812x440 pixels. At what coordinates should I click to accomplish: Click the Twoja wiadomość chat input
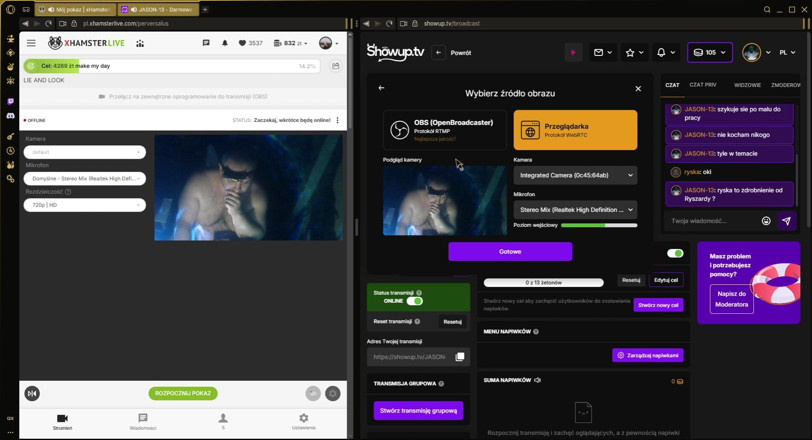click(x=712, y=221)
